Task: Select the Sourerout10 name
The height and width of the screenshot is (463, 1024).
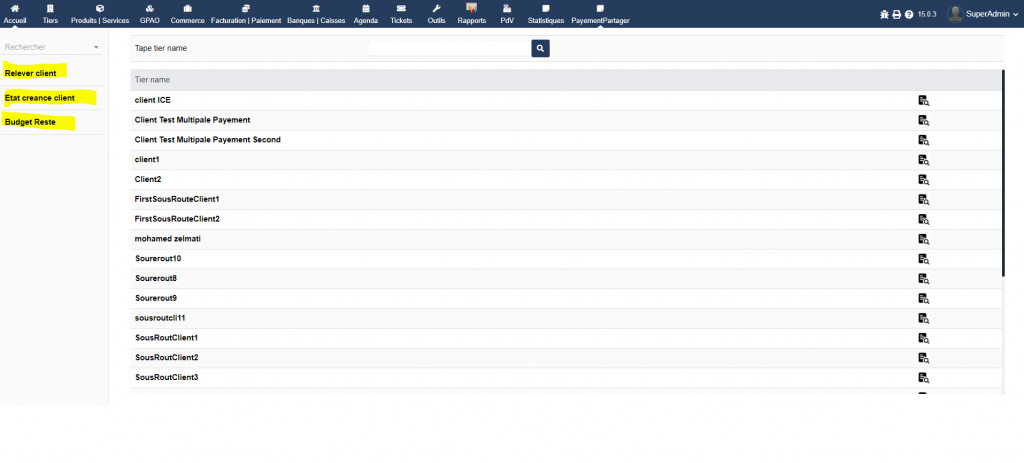Action: (158, 259)
